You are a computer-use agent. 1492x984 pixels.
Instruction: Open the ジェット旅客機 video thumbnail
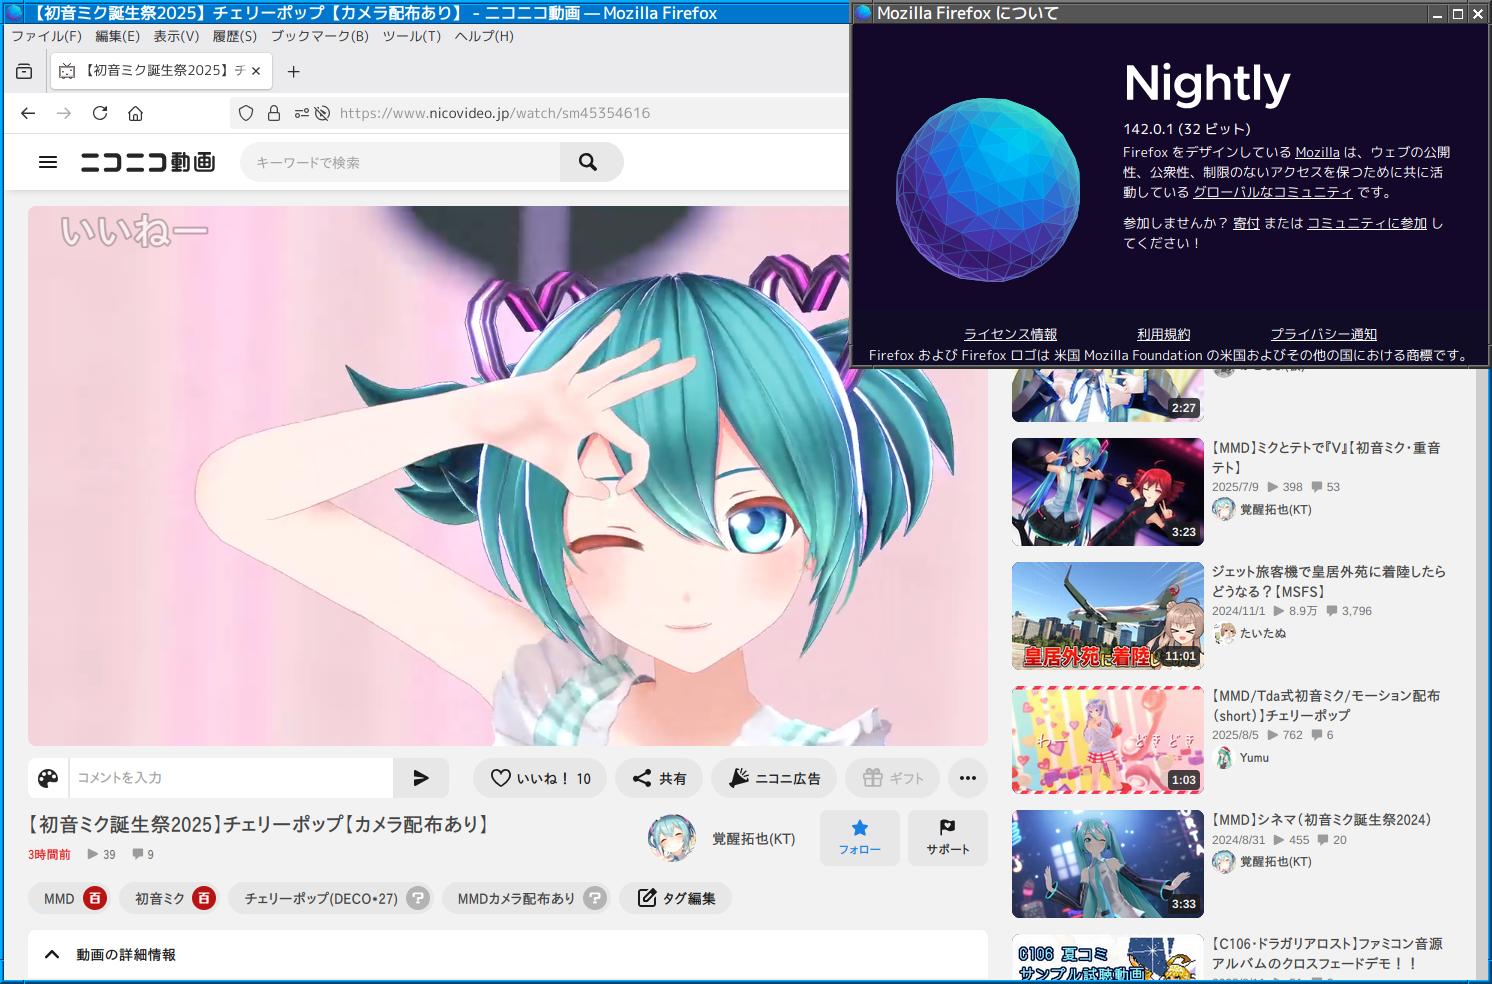[1107, 616]
